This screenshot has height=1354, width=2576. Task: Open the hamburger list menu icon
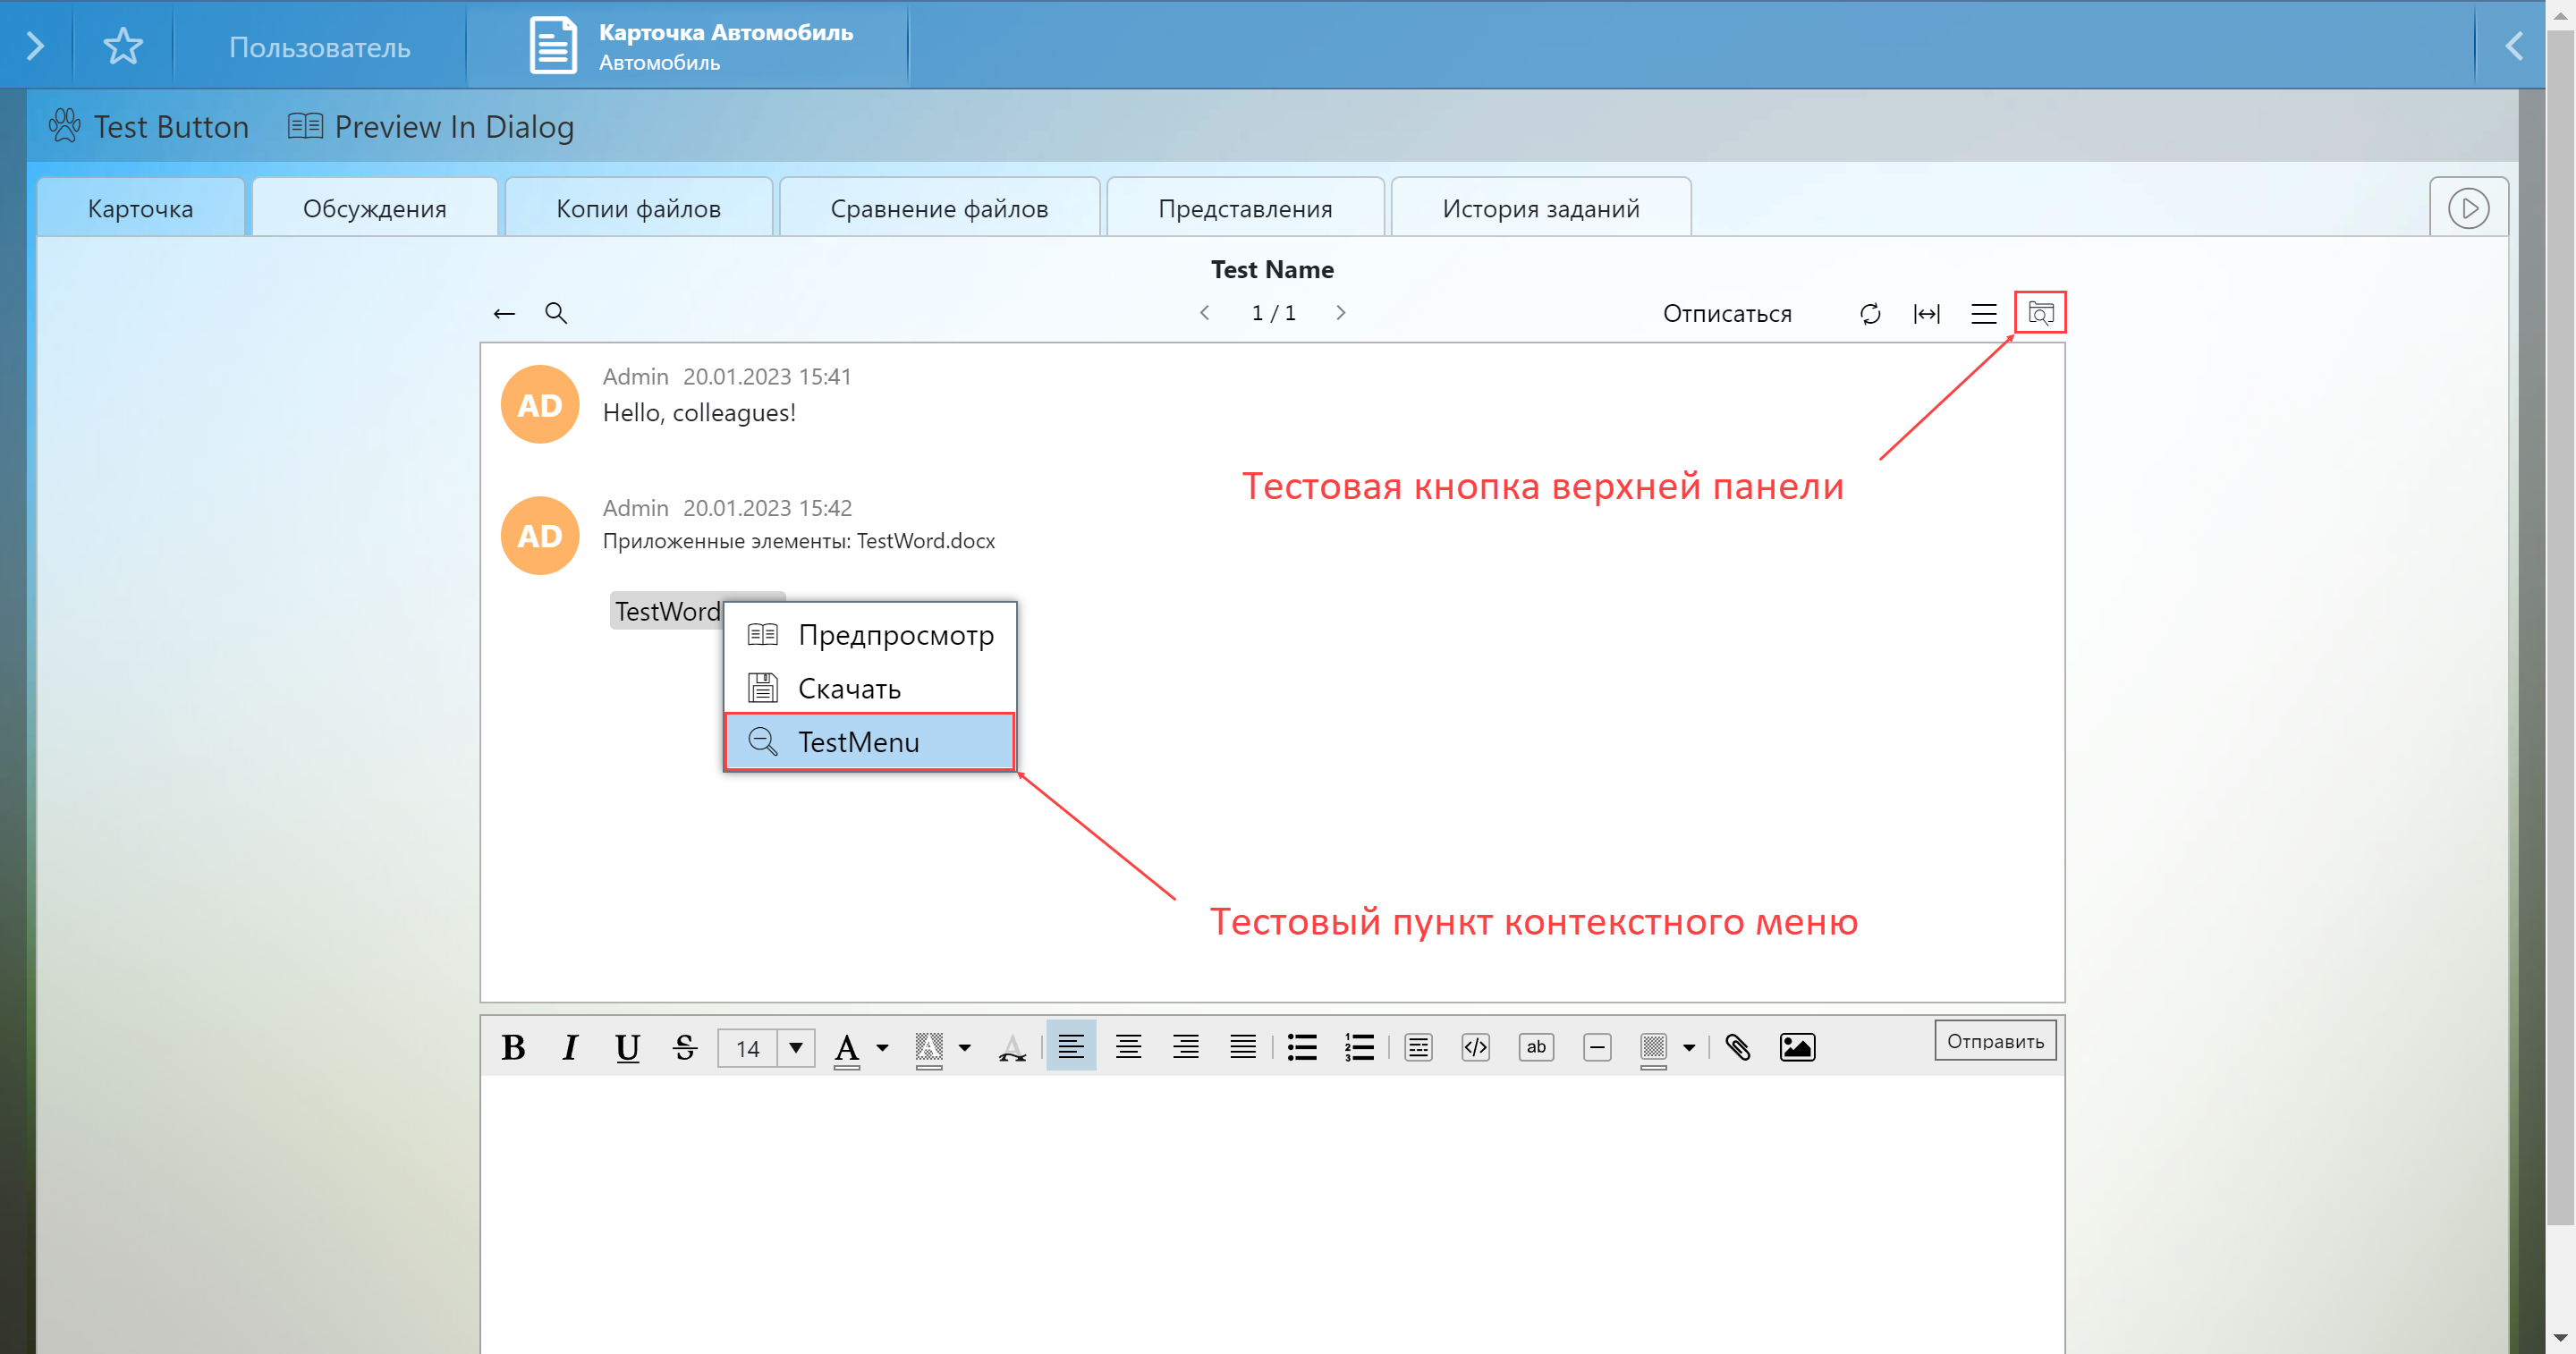point(1983,314)
